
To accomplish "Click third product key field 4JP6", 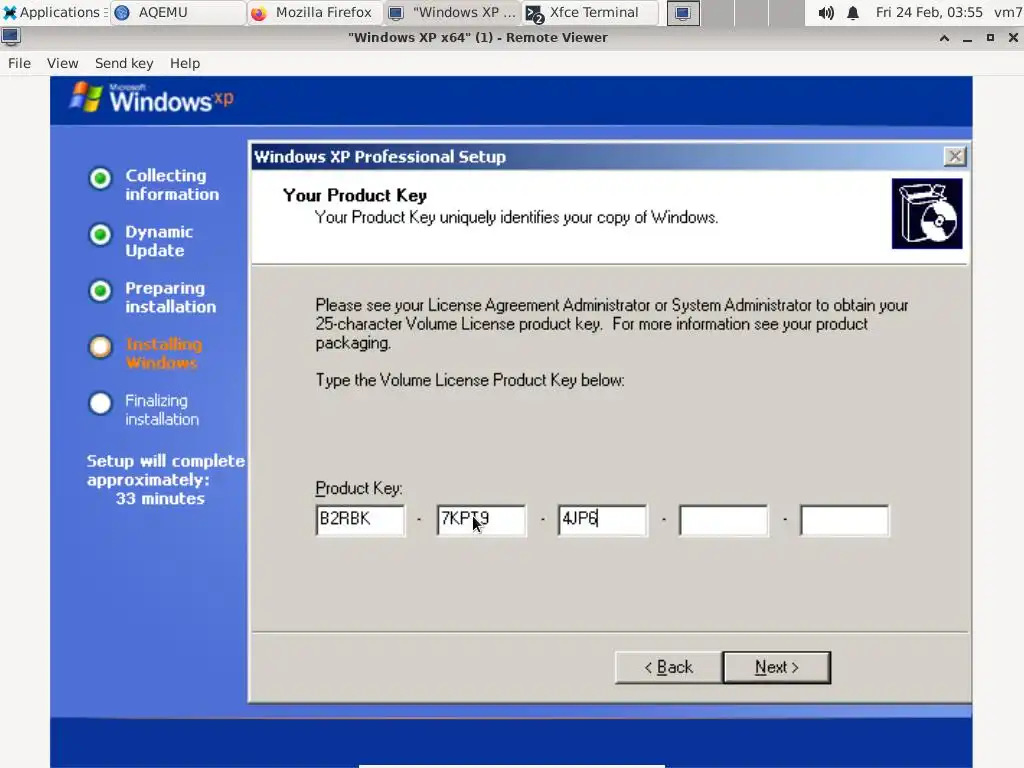I will 602,520.
